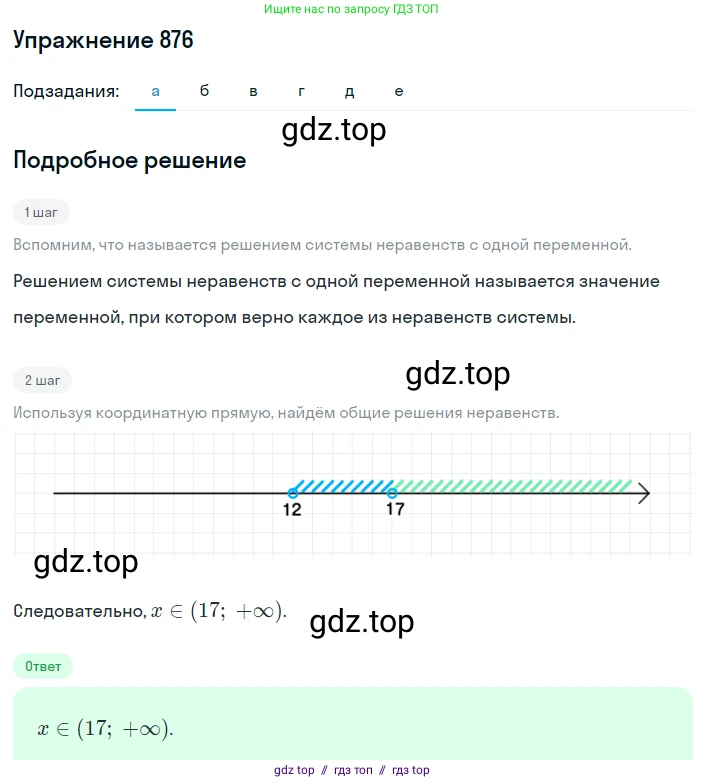705x782 pixels.
Task: Open the Cyrillic "гдз топ" footer link
Action: 351,770
